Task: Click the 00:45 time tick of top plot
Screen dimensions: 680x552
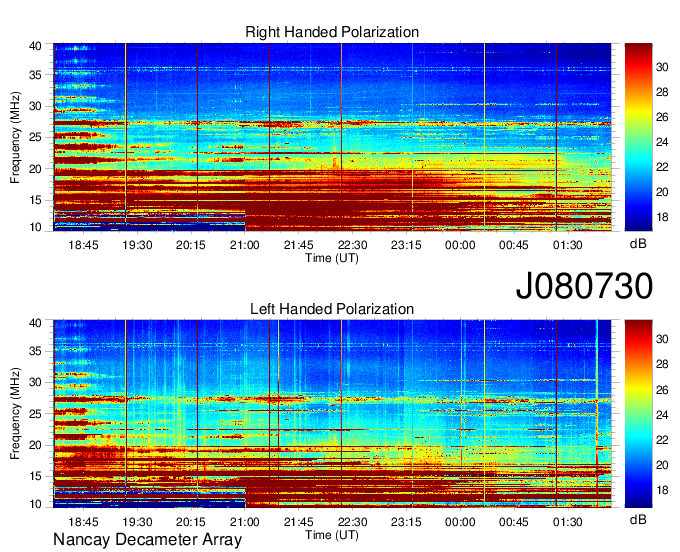Action: click(x=514, y=245)
